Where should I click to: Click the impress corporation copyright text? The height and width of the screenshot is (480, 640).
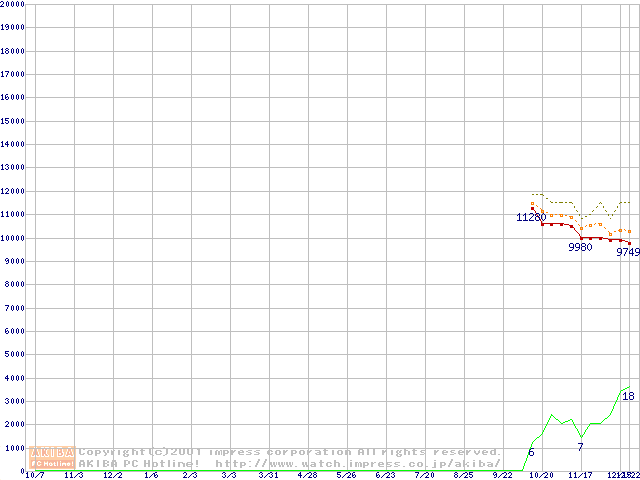click(x=290, y=452)
